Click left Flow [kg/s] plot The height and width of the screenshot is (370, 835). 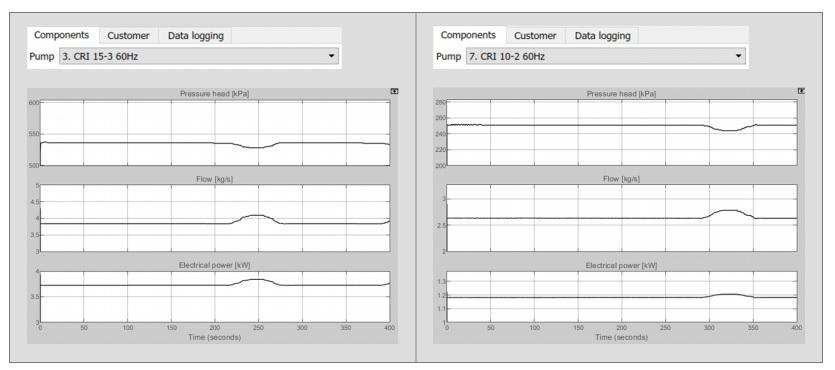[x=215, y=218]
